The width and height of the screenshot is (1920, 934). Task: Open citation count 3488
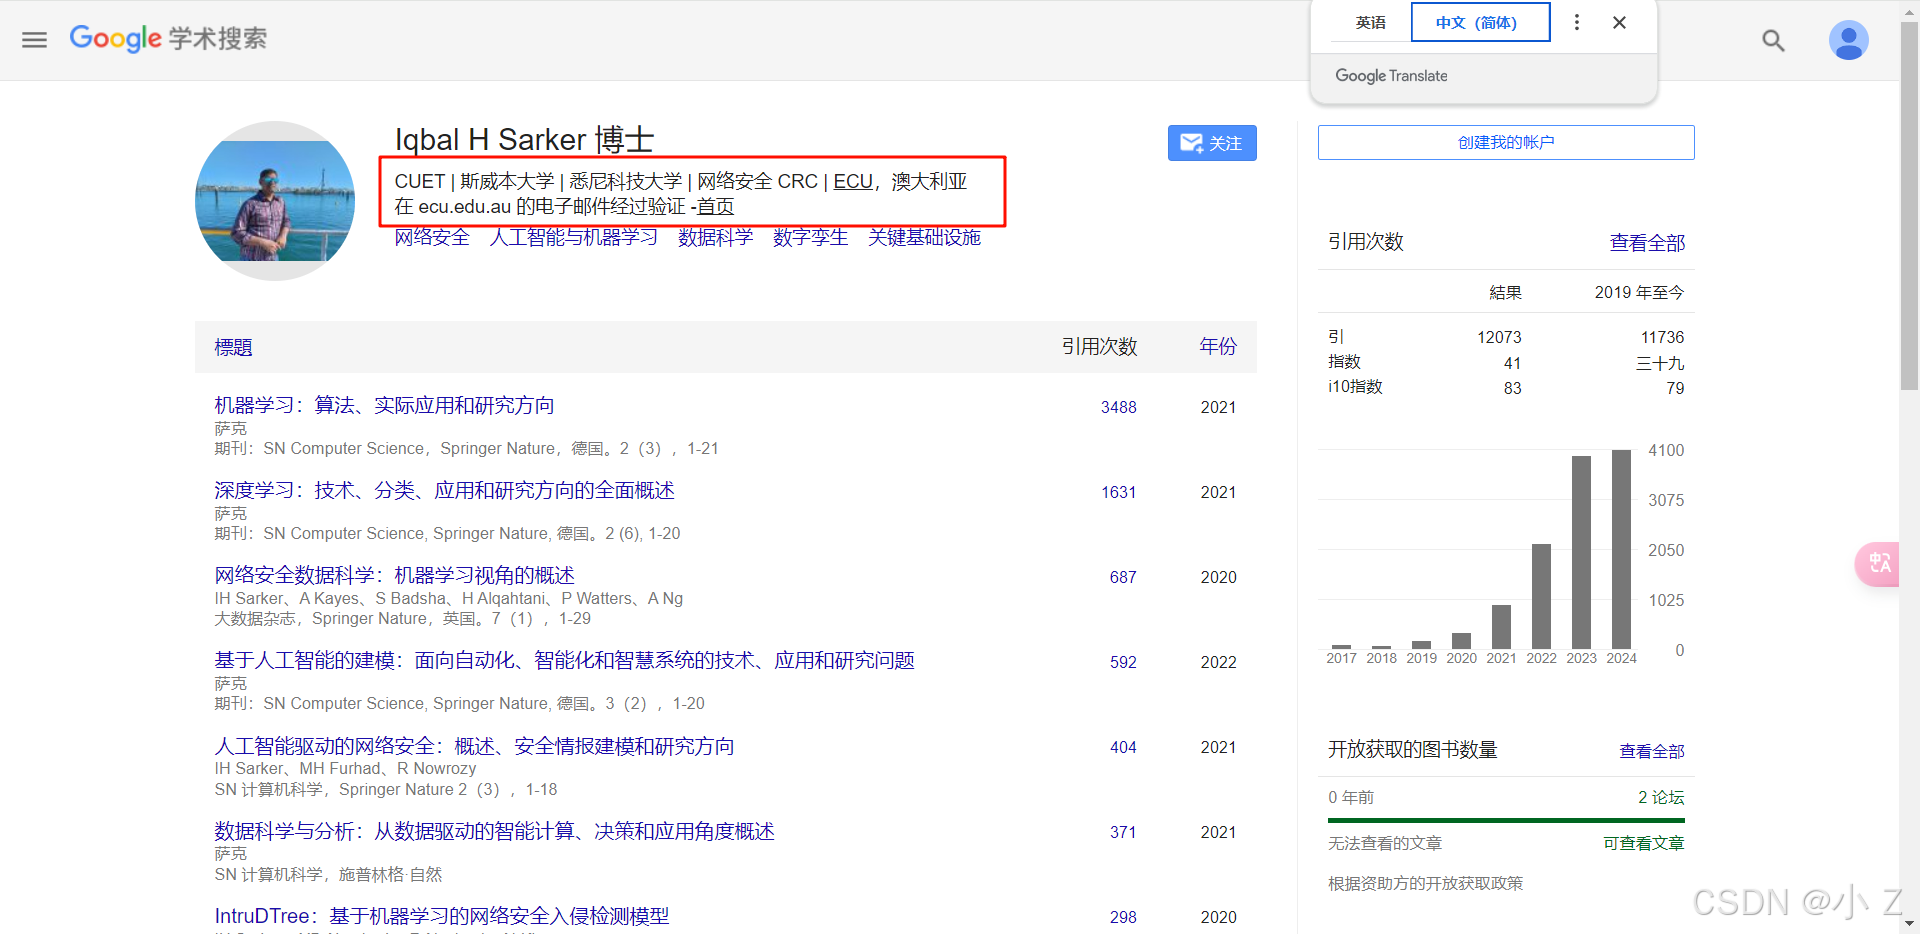(x=1119, y=407)
